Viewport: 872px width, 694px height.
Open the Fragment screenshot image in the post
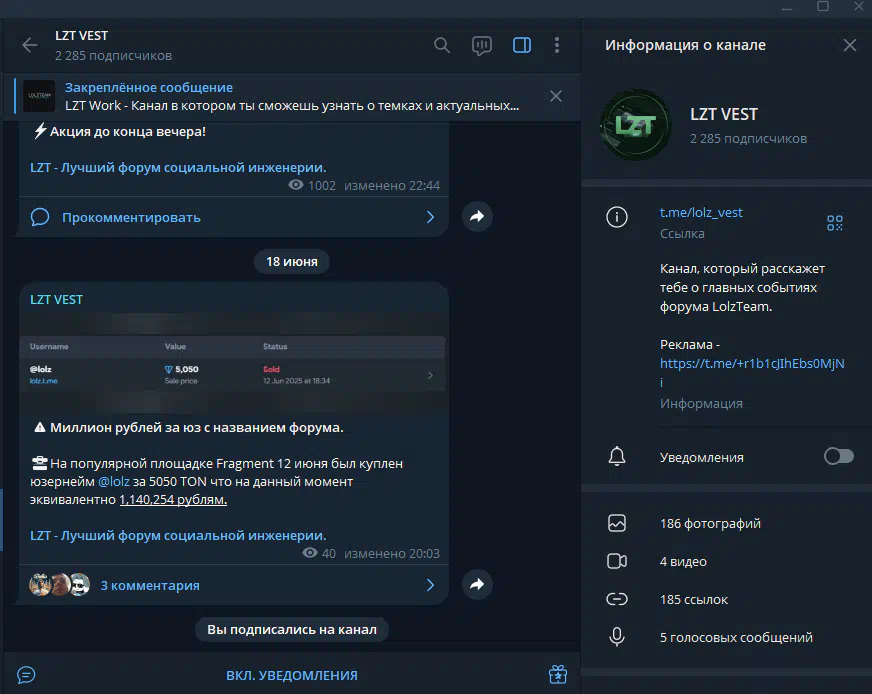tap(232, 363)
